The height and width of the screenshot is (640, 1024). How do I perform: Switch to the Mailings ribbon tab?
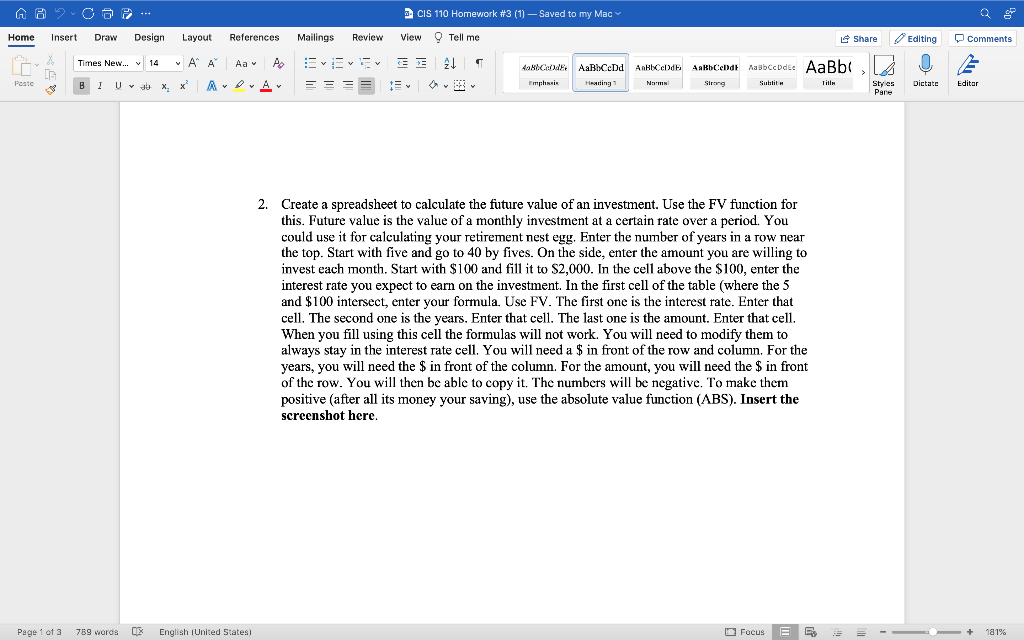(315, 37)
